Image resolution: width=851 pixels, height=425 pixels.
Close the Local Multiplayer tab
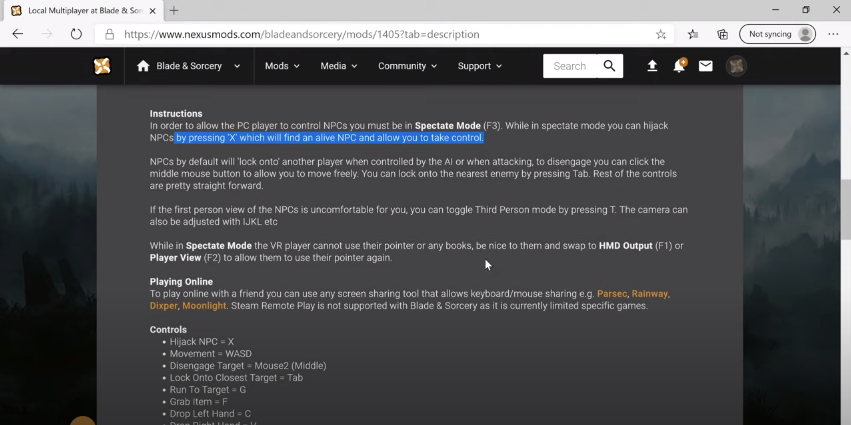click(153, 10)
